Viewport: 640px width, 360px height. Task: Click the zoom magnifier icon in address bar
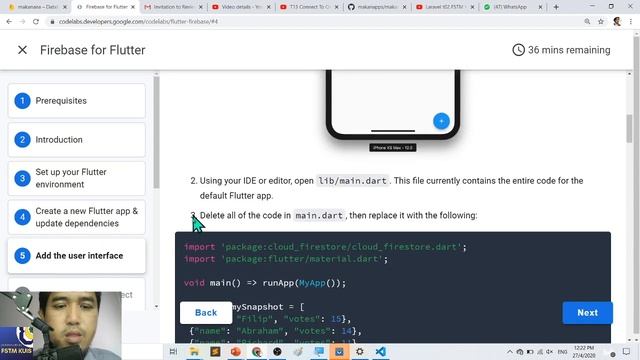[x=587, y=21]
